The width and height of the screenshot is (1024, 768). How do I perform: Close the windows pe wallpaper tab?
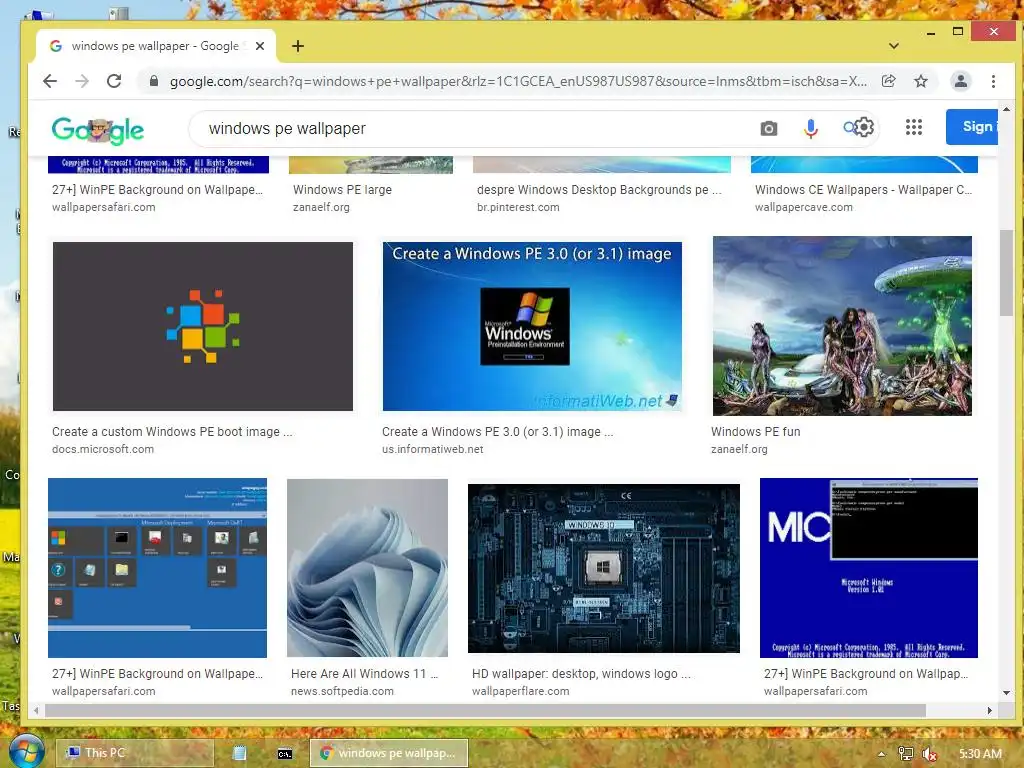[260, 46]
